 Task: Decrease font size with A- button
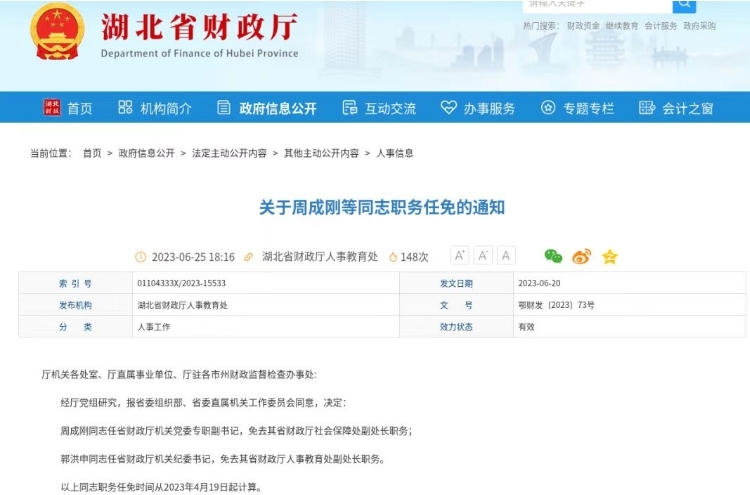[483, 256]
